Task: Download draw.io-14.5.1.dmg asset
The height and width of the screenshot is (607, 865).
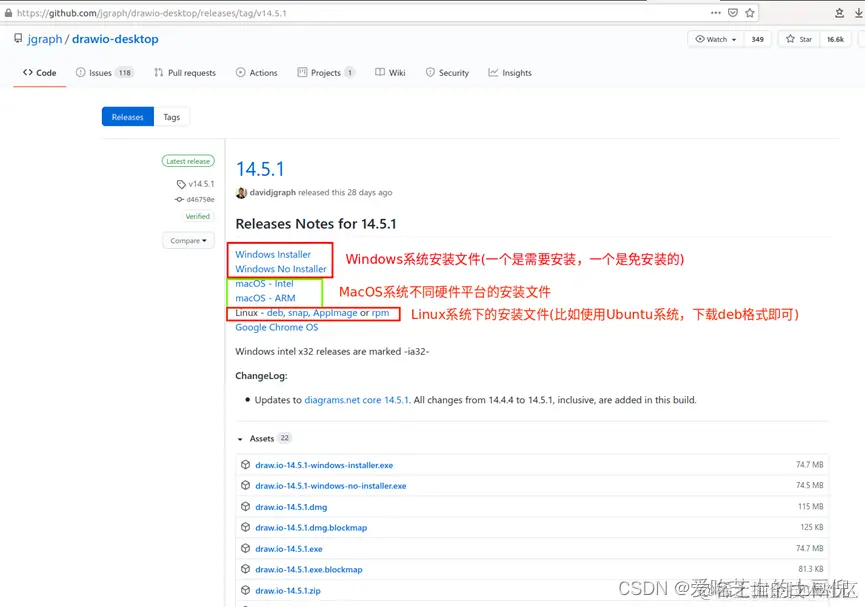Action: [x=291, y=507]
